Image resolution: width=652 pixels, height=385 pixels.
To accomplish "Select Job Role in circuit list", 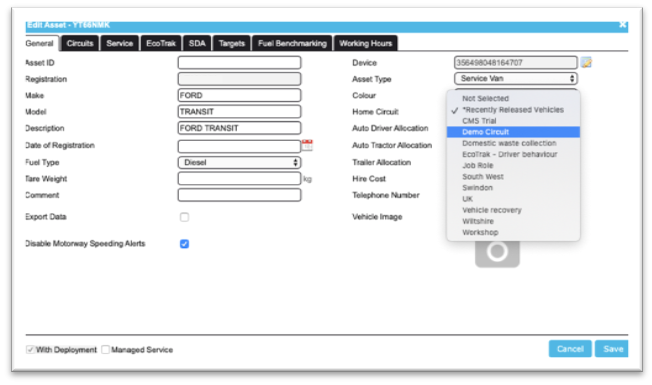I will pyautogui.click(x=513, y=165).
